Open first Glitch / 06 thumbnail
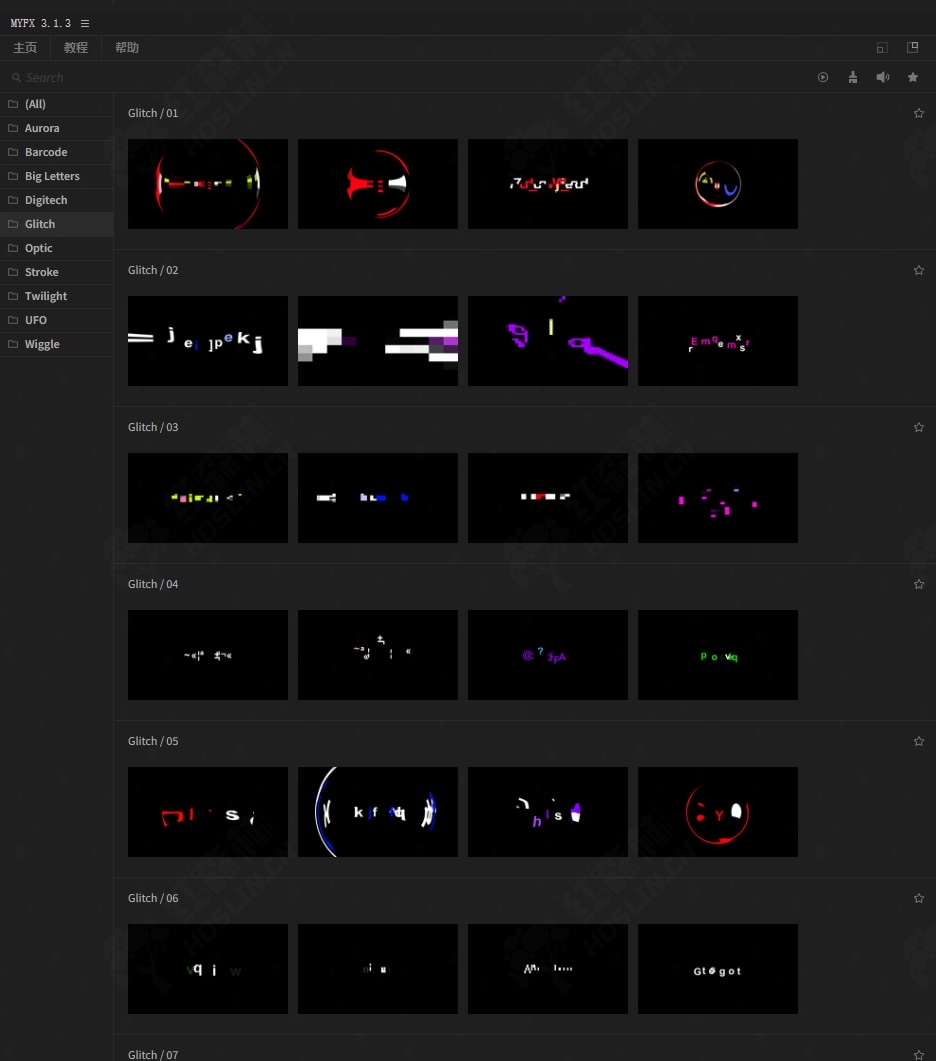This screenshot has width=936, height=1061. click(x=208, y=969)
